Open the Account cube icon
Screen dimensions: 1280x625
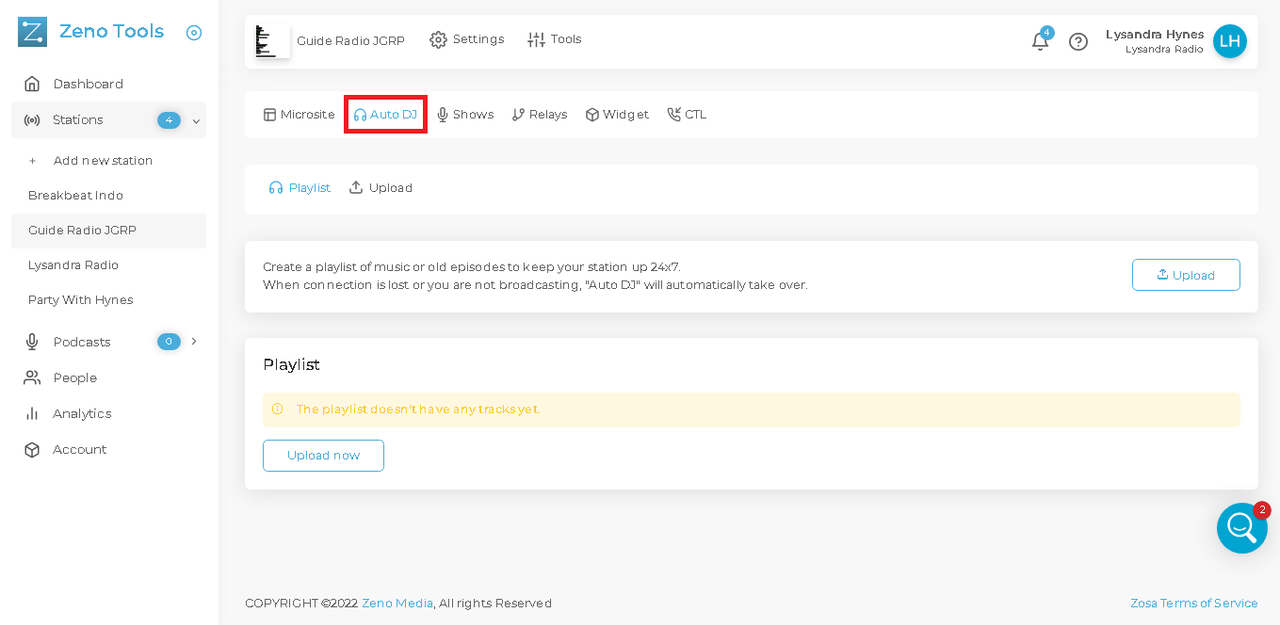[x=32, y=450]
